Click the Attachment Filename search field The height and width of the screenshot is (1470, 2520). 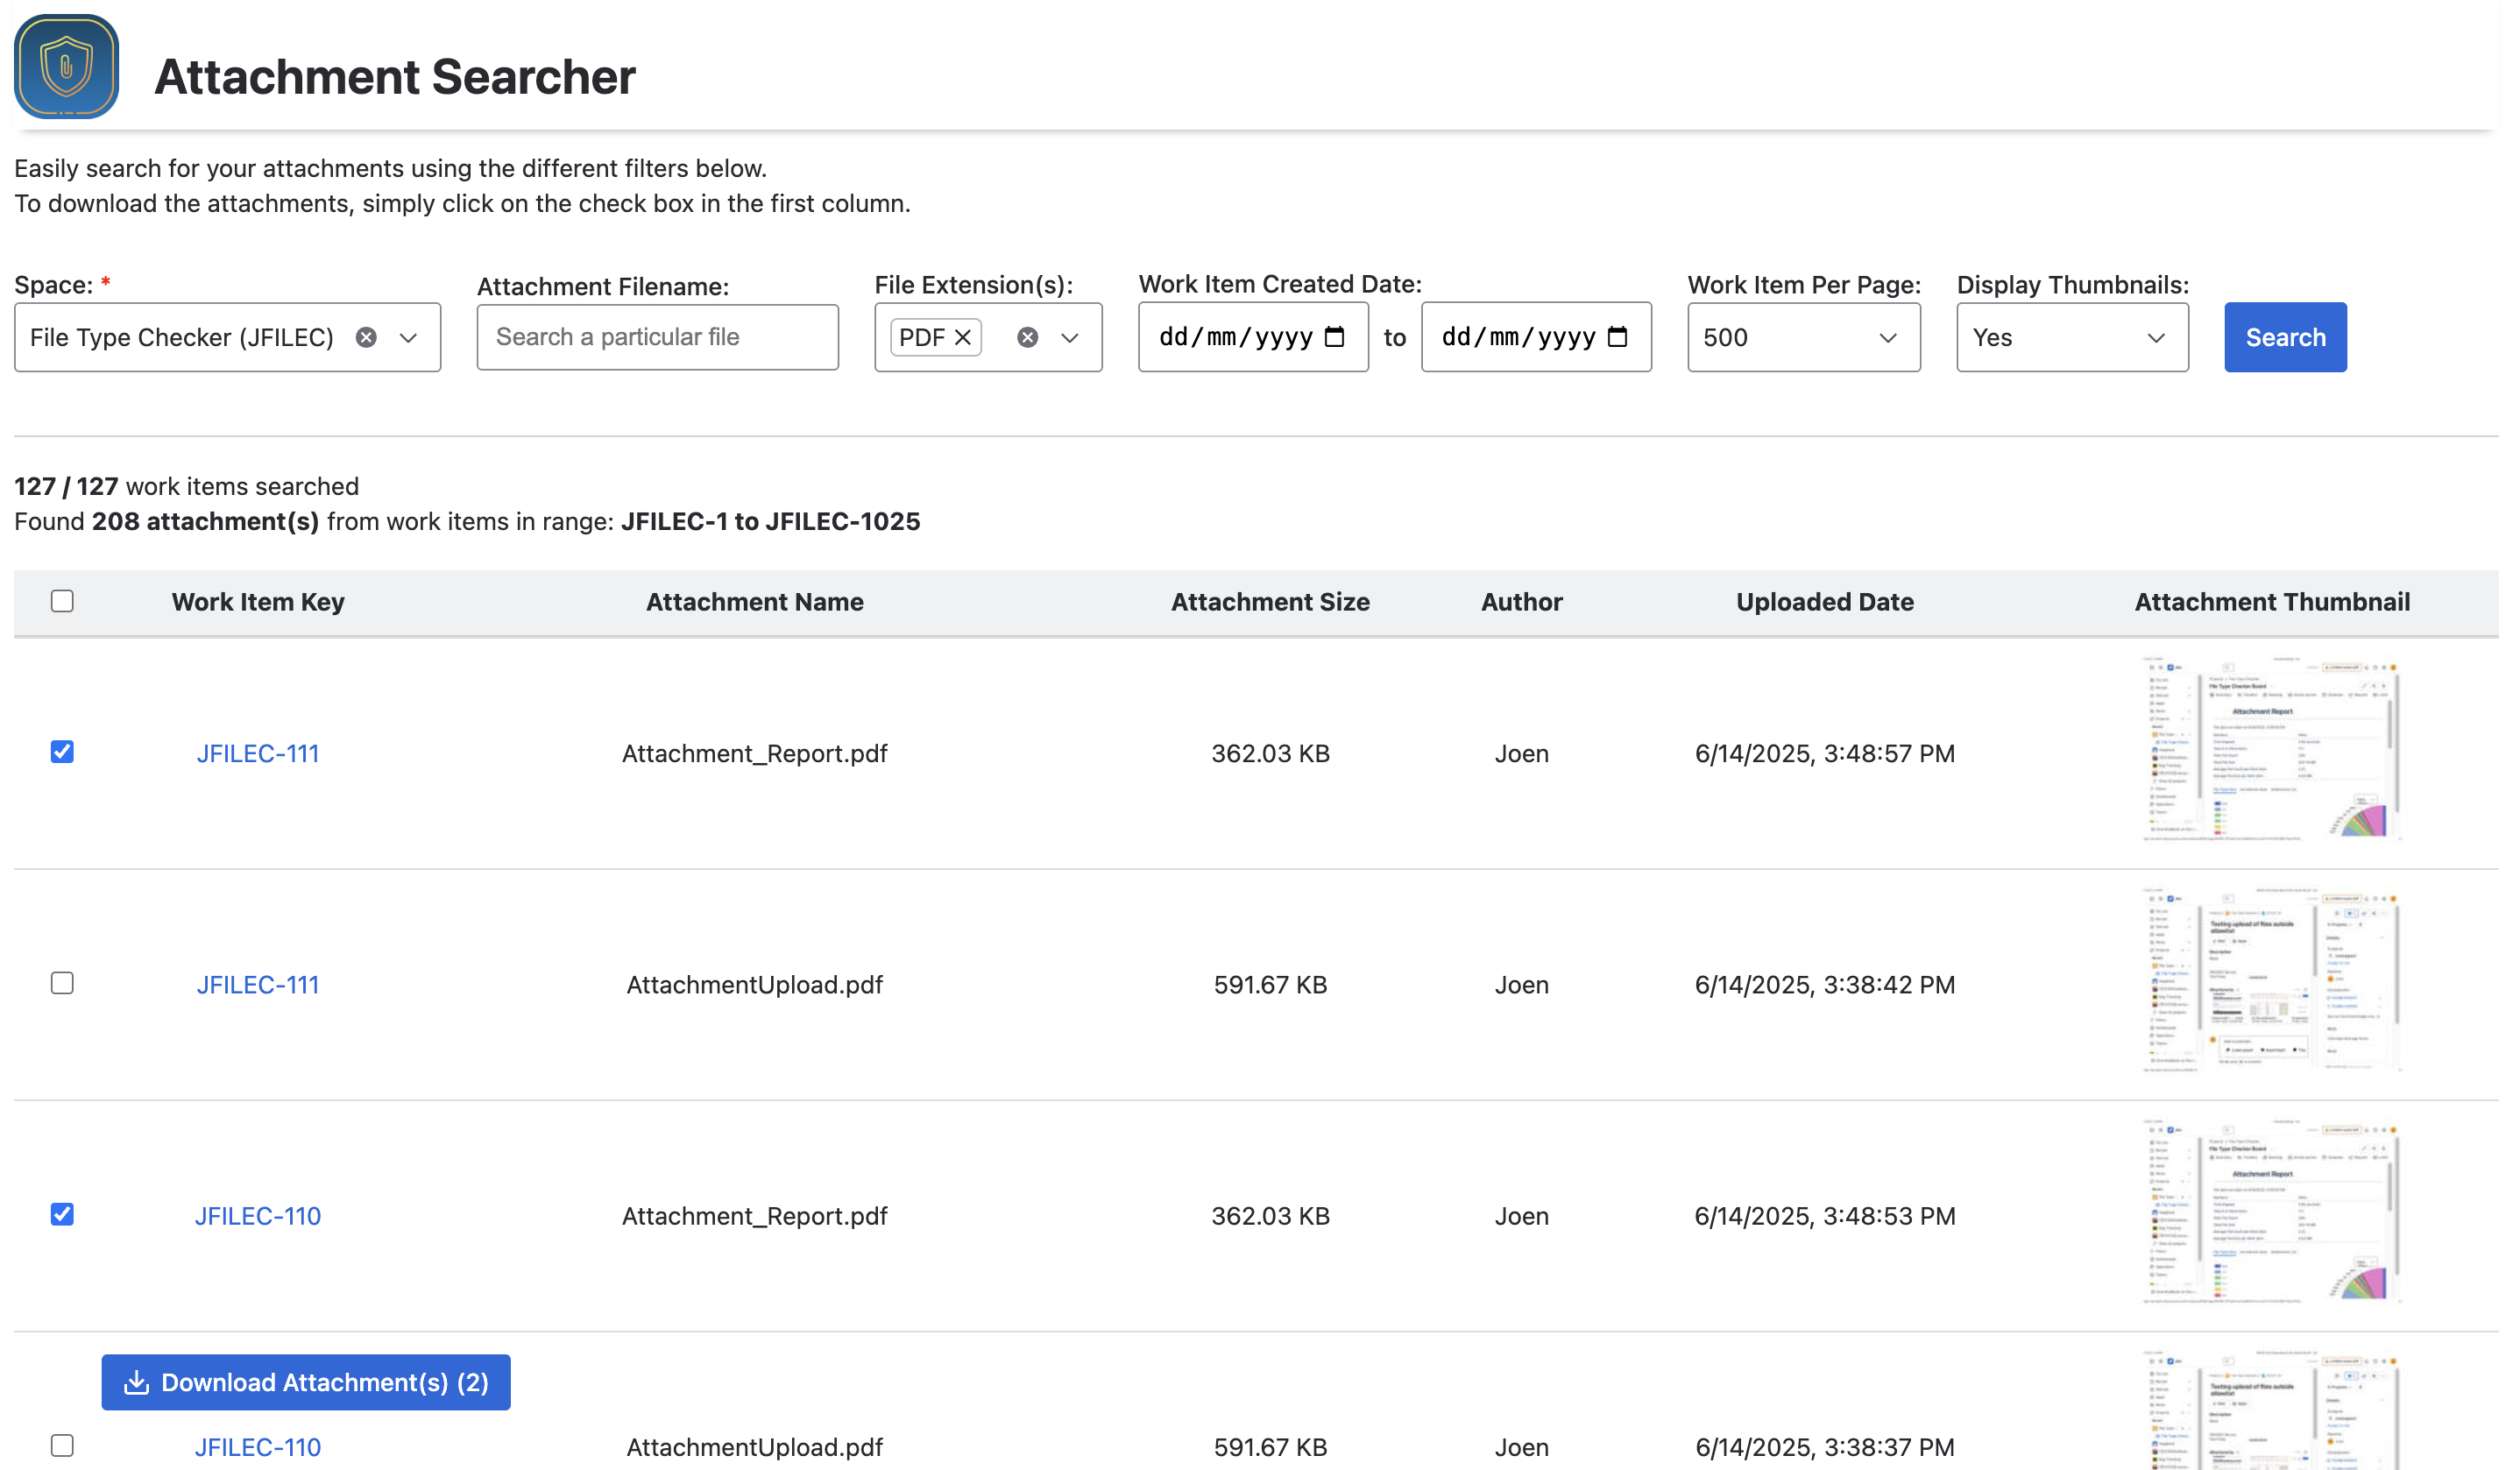(x=657, y=337)
